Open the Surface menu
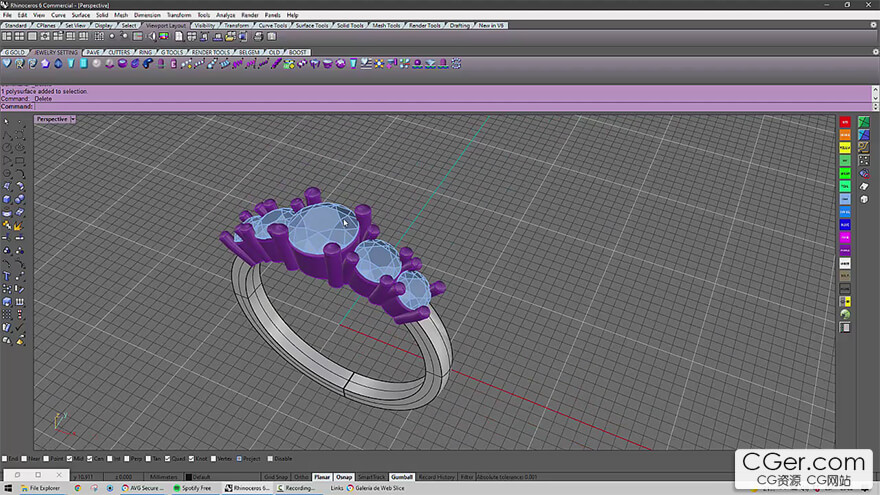This screenshot has width=880, height=495. click(x=80, y=15)
